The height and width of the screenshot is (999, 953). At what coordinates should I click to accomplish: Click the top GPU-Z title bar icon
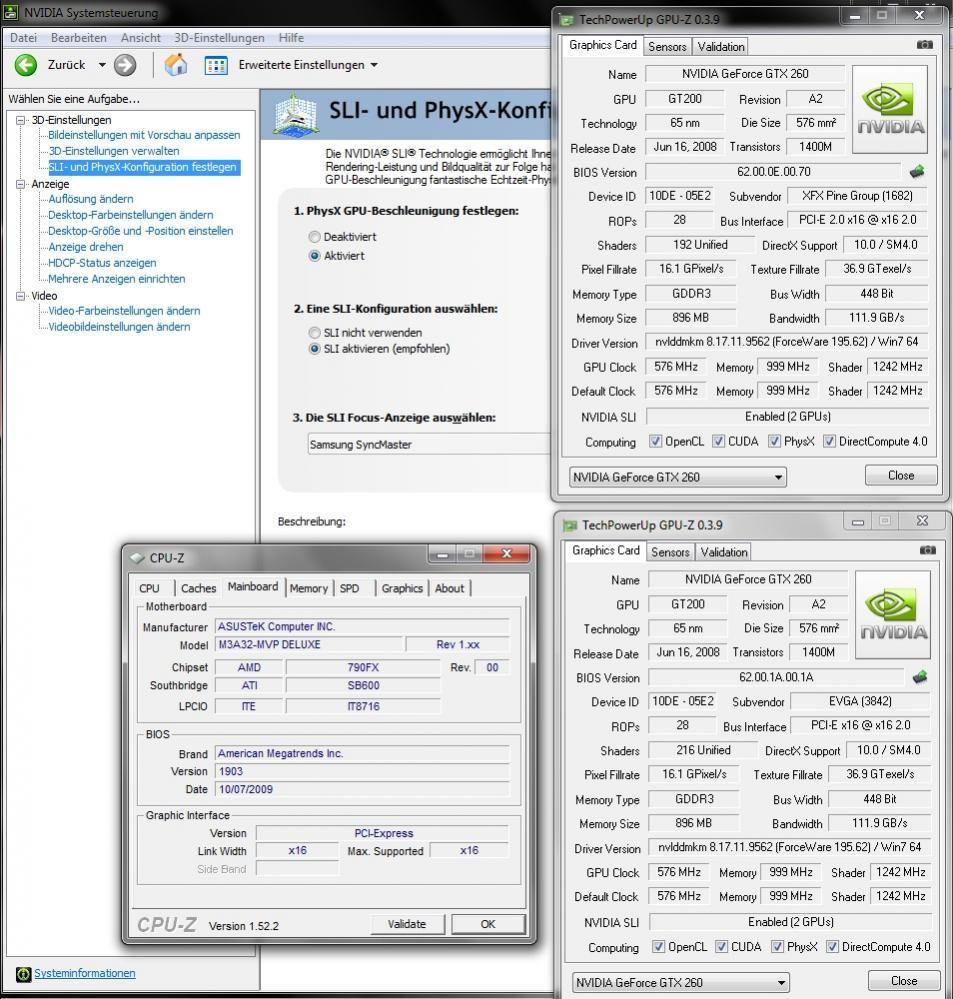[x=566, y=20]
